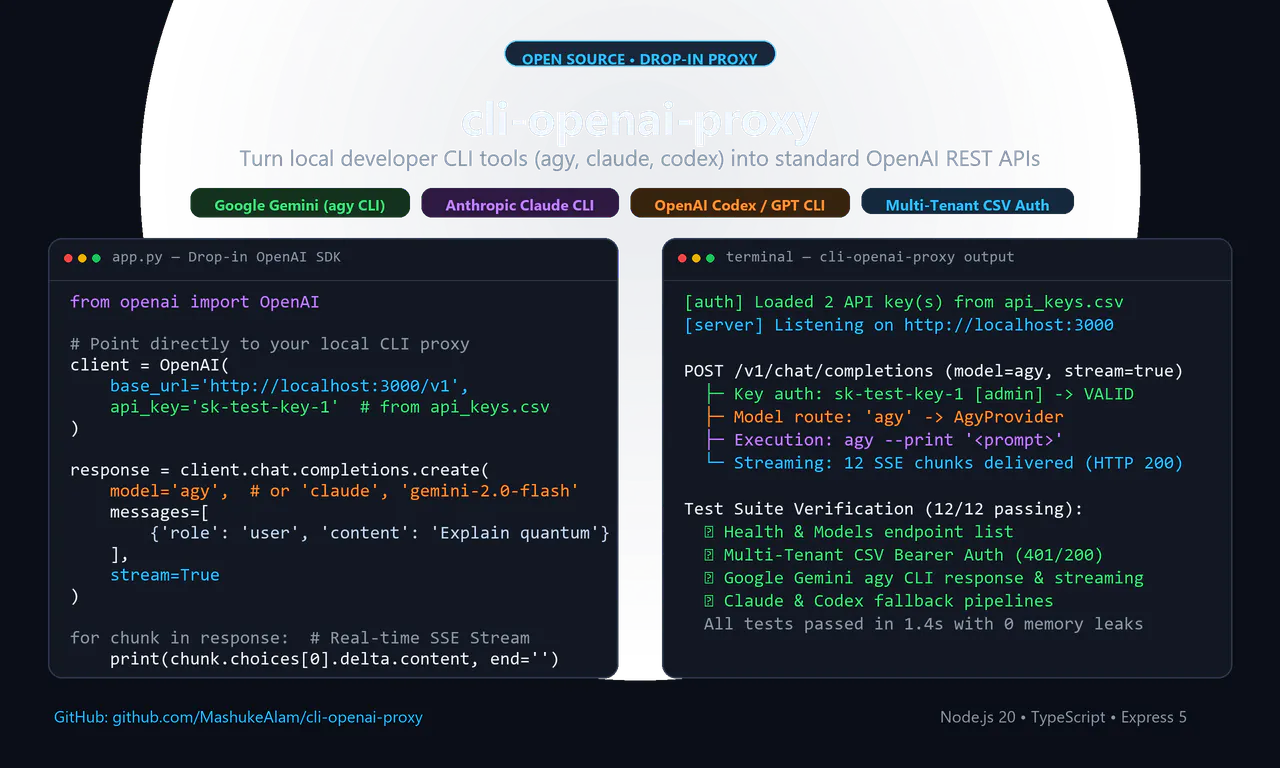Image resolution: width=1280 pixels, height=768 pixels.
Task: Click the 'Health & Models endpoint list' result
Action: (859, 532)
